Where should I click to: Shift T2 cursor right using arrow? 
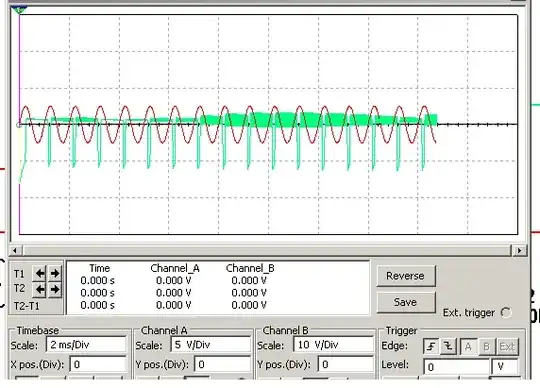[x=55, y=290]
